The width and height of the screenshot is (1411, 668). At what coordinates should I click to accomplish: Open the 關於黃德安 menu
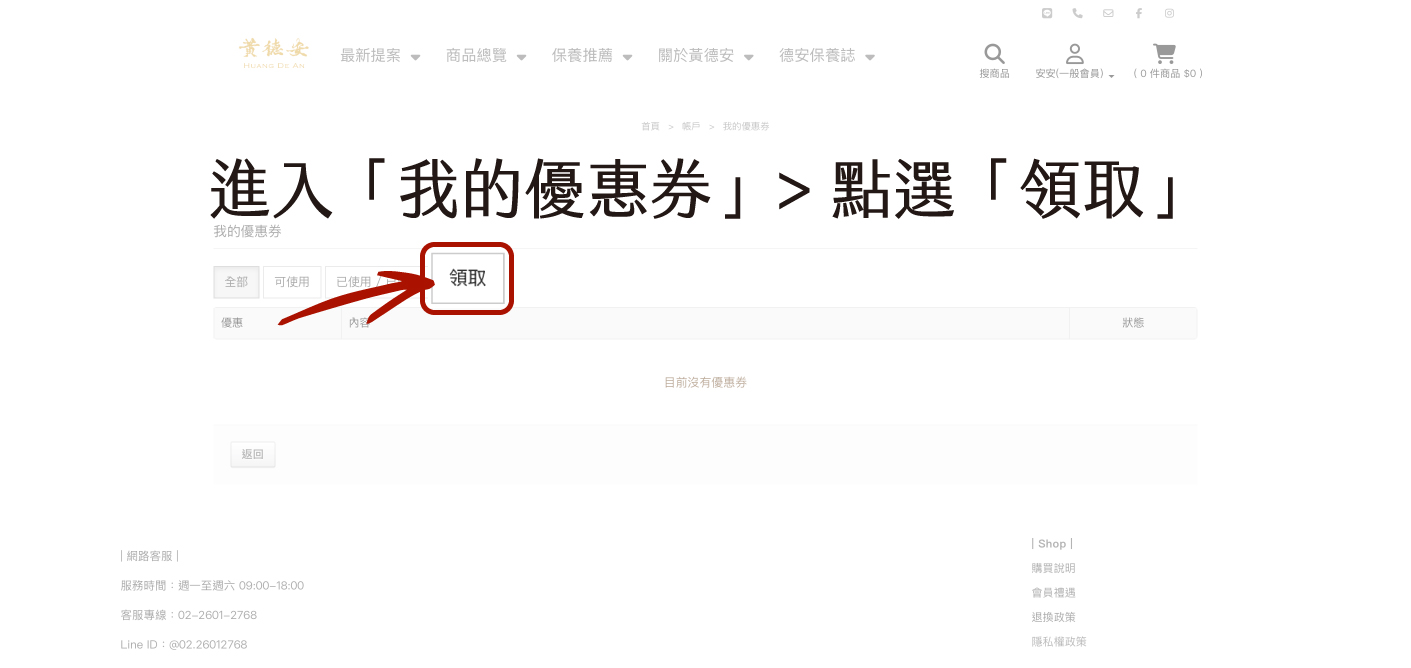706,56
